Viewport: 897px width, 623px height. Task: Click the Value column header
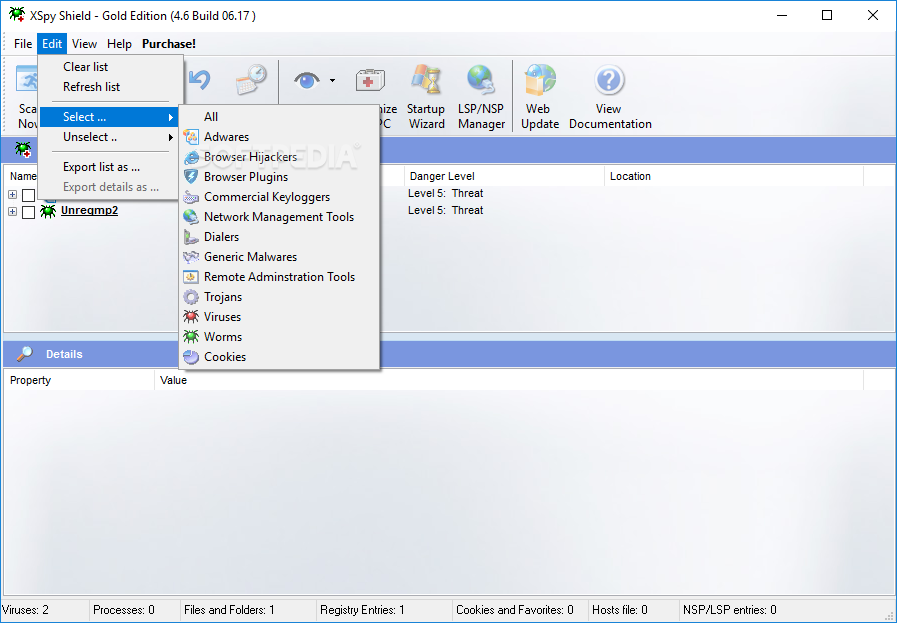point(509,380)
